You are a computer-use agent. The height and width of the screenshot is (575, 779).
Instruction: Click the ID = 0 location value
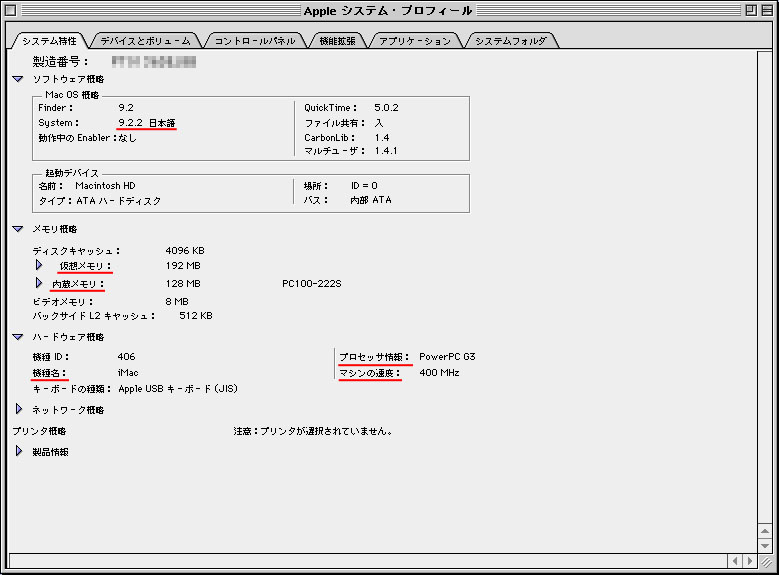[364, 186]
